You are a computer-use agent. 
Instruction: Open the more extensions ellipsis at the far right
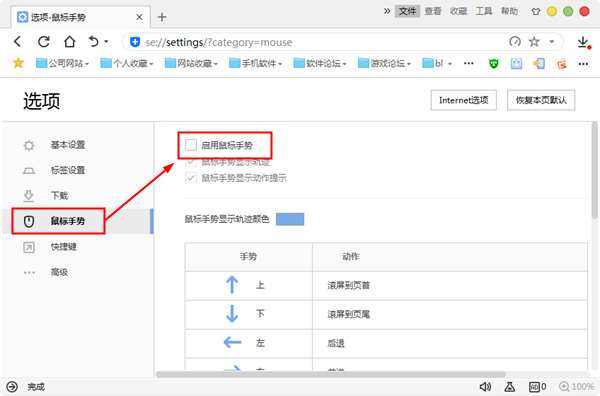click(583, 64)
